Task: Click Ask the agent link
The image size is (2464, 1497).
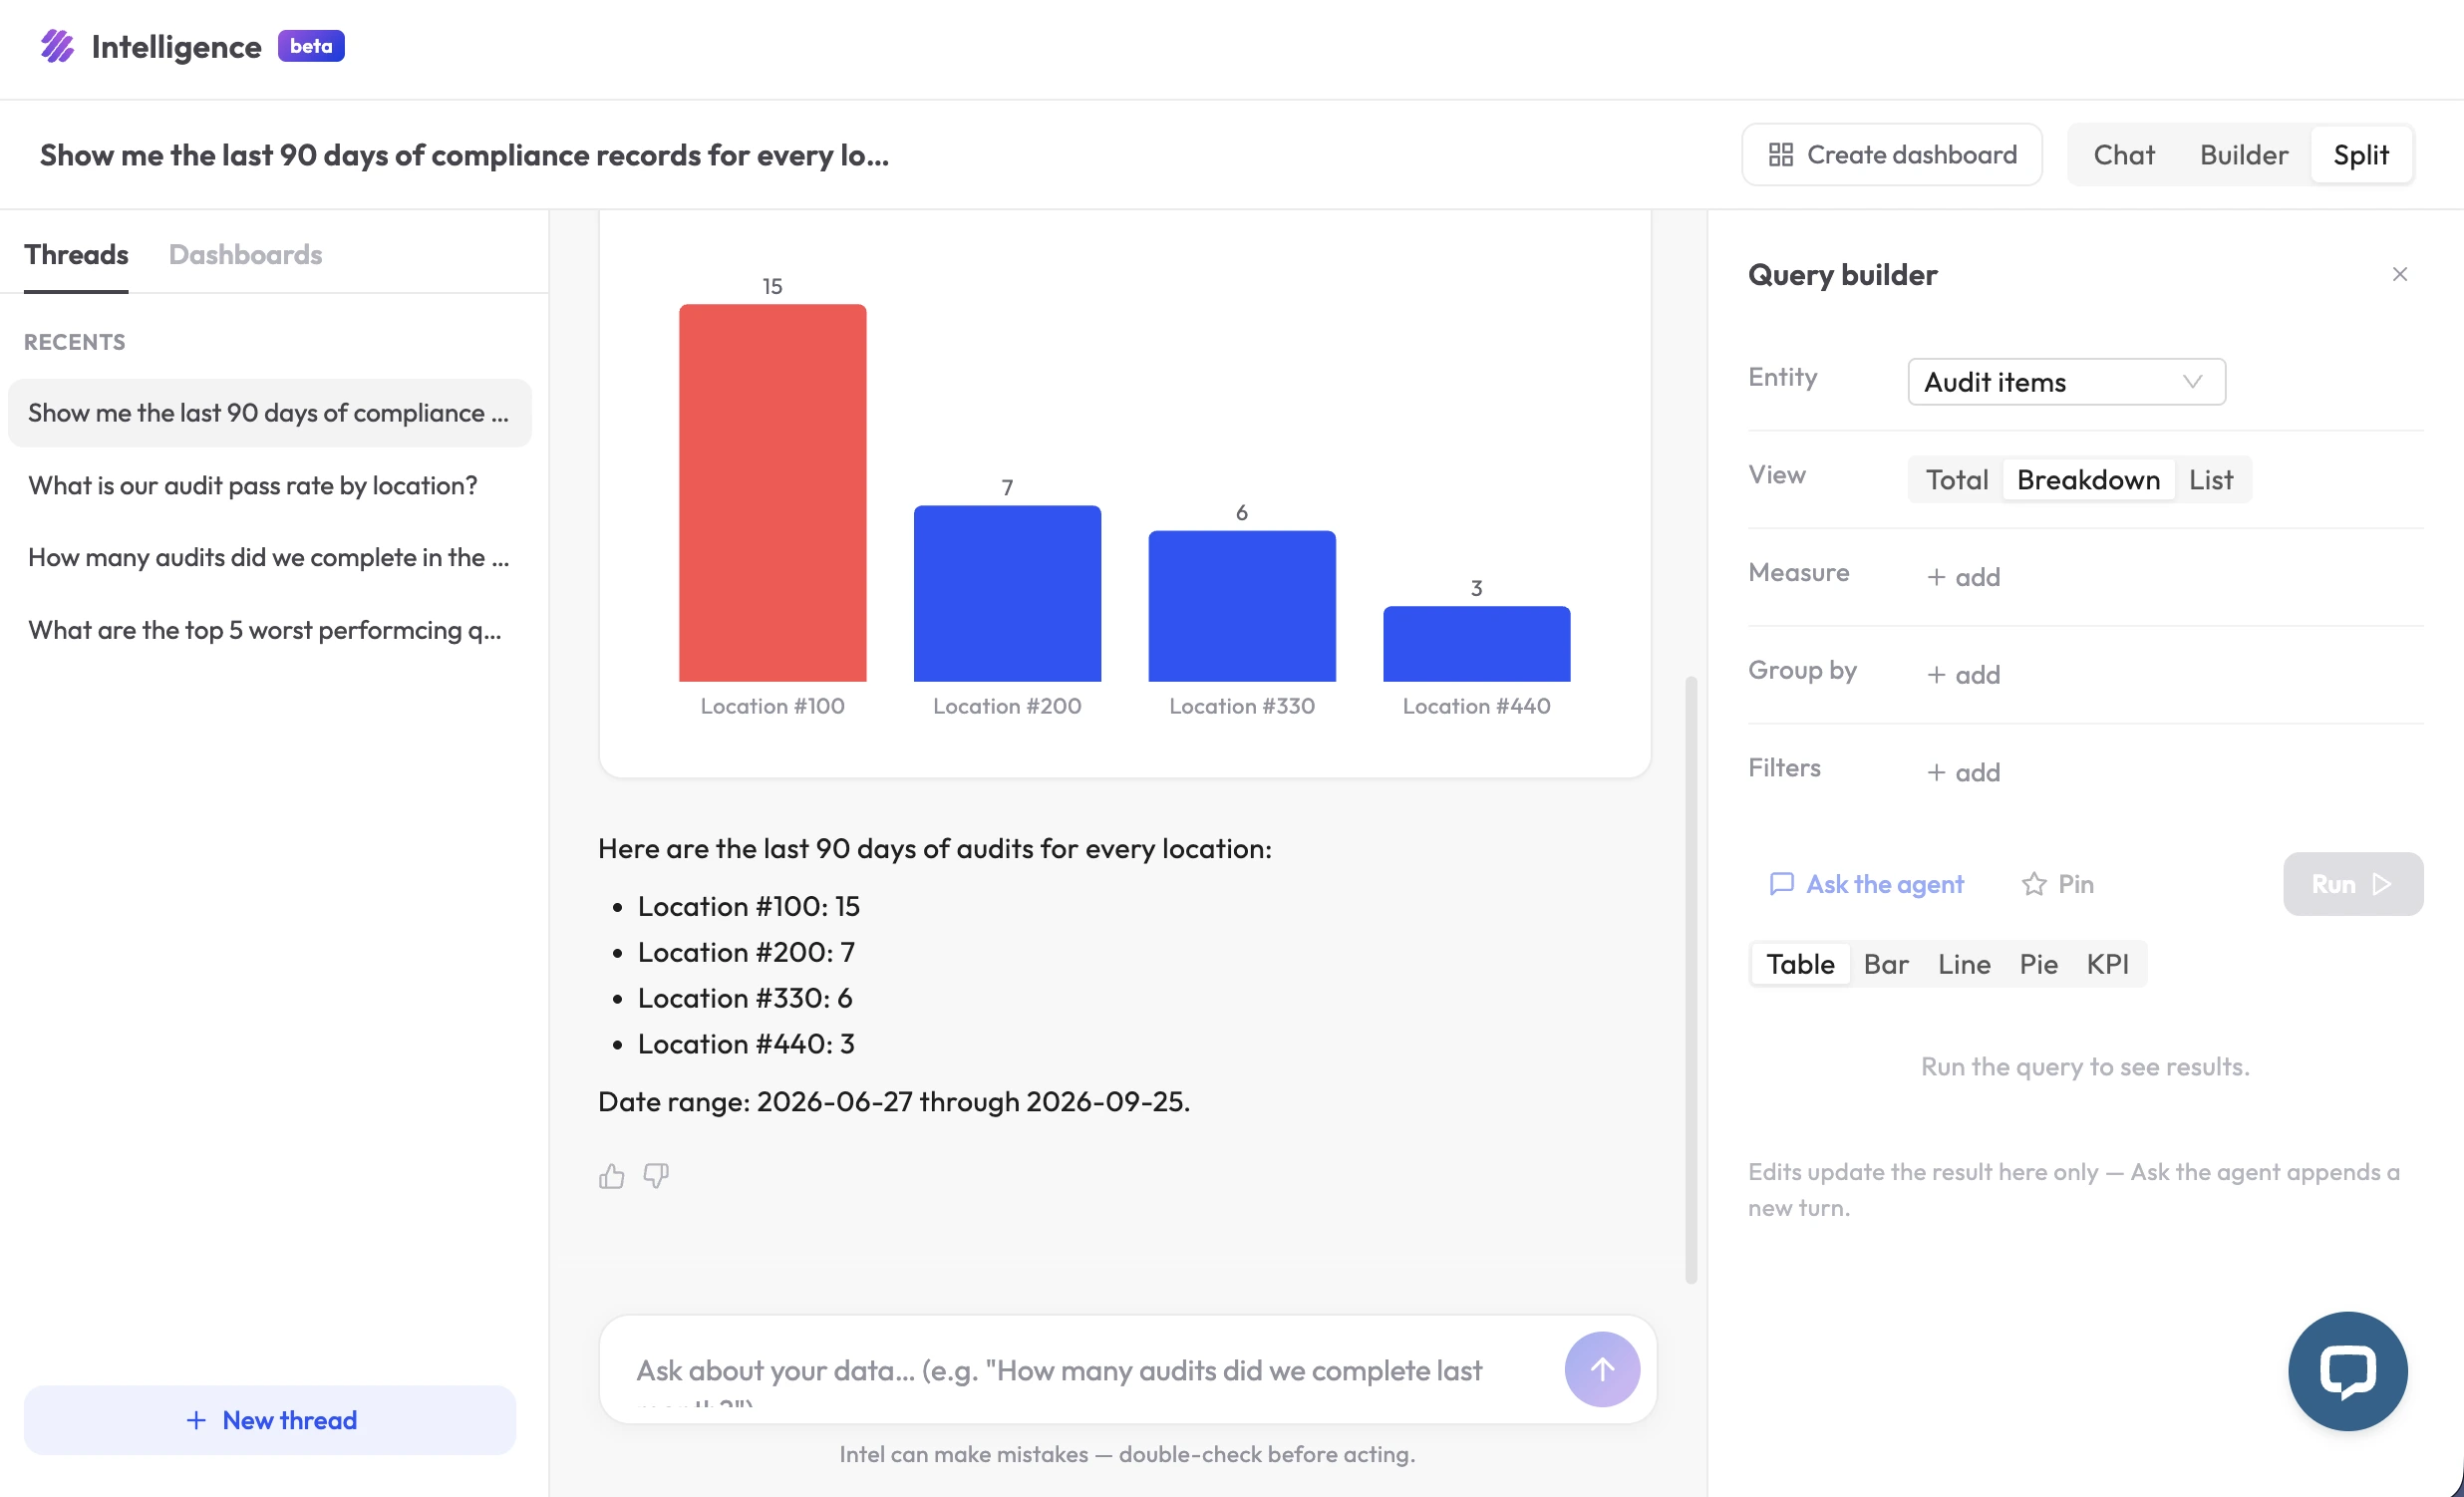Action: tap(1866, 884)
